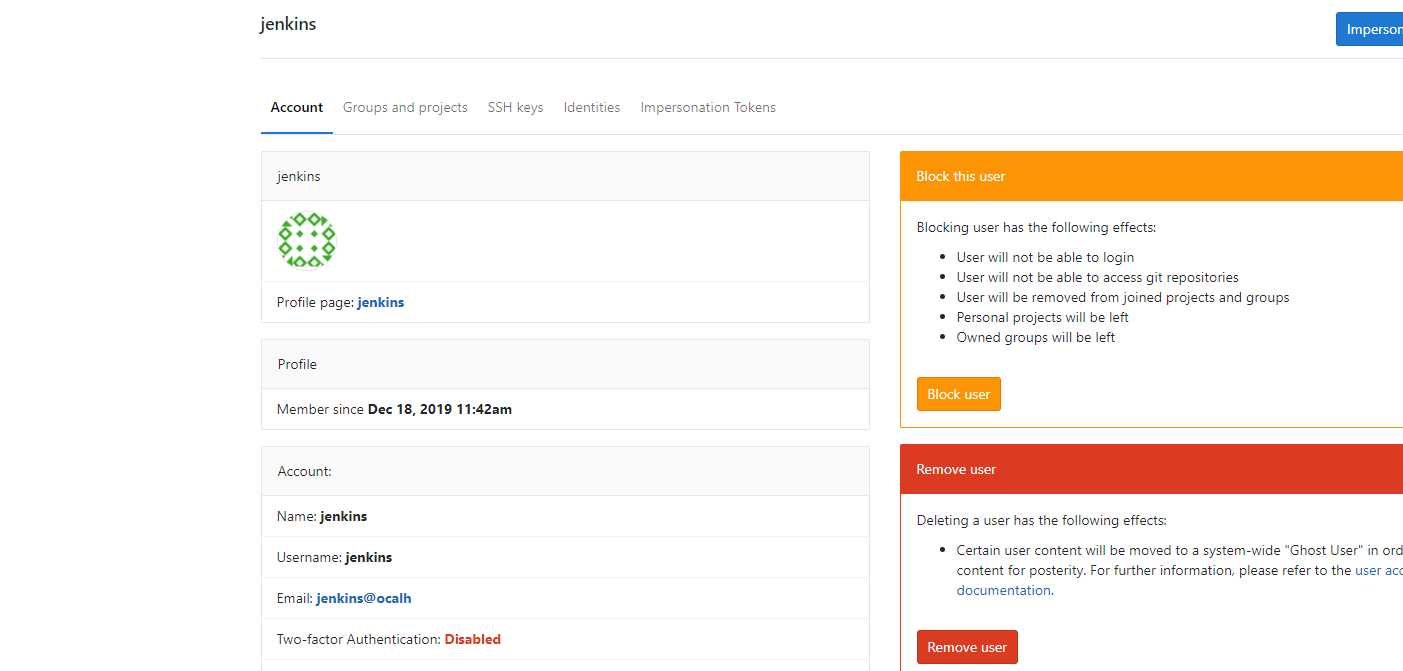The width and height of the screenshot is (1403, 671).
Task: Click 'User will be removed from joined projects and groups'
Action: 1123,297
